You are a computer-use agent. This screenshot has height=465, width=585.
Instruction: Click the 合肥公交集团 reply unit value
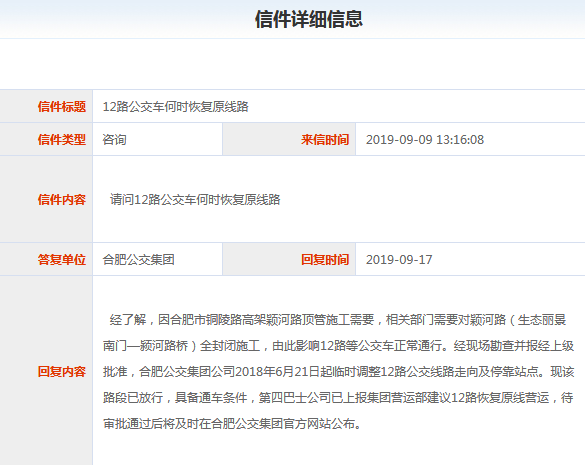[138, 259]
